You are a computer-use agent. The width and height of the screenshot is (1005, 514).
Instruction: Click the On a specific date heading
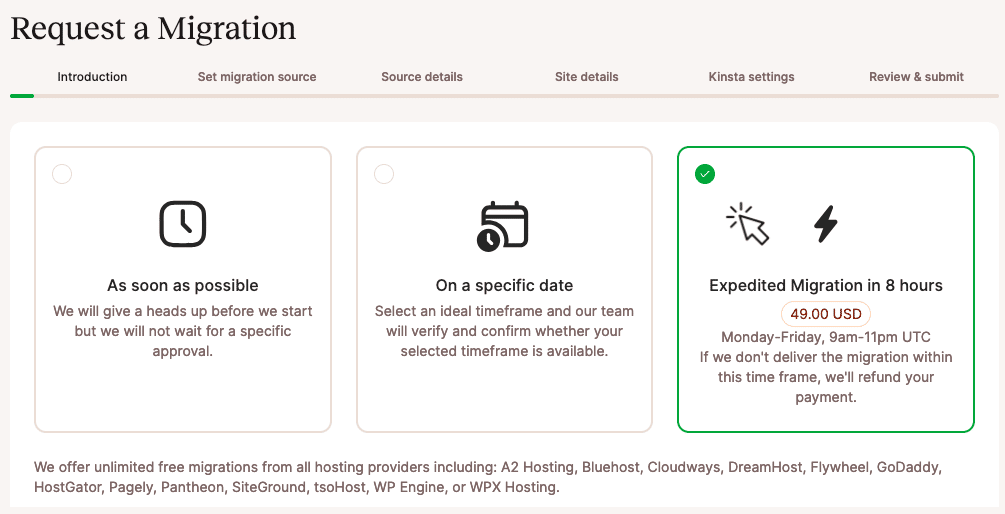[504, 285]
